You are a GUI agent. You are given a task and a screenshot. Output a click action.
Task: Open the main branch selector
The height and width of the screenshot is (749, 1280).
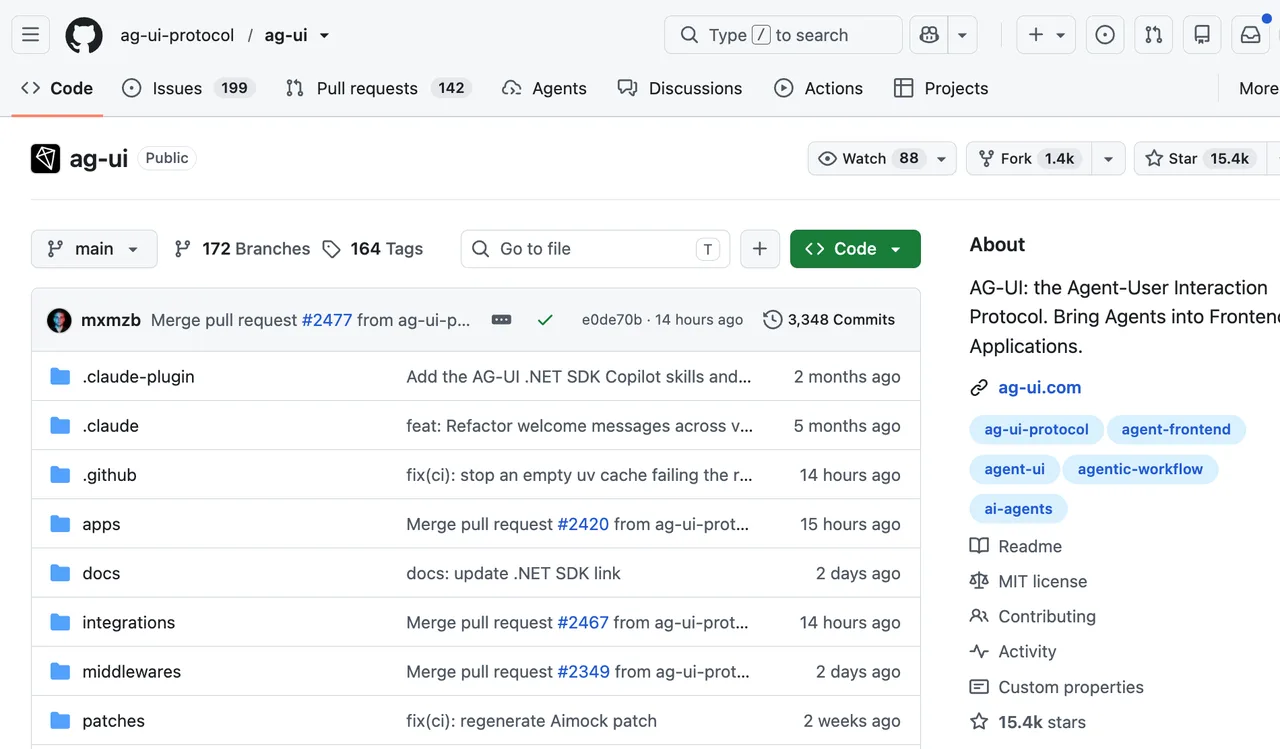click(x=94, y=249)
